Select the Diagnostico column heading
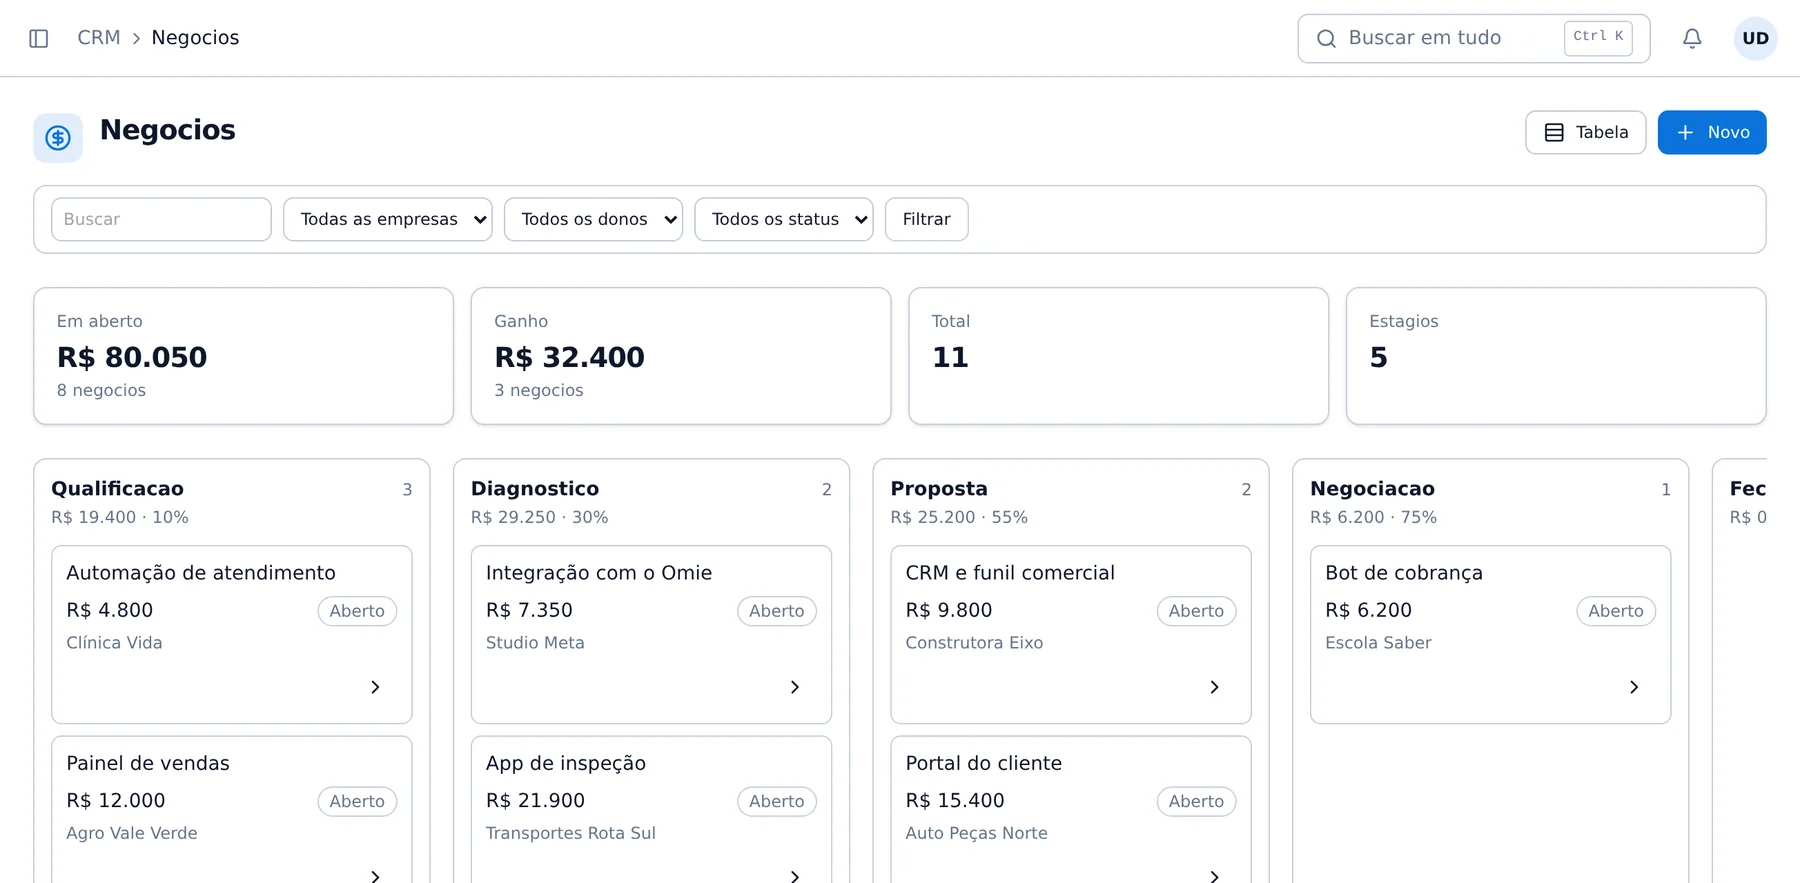Viewport: 1800px width, 883px height. 535,489
